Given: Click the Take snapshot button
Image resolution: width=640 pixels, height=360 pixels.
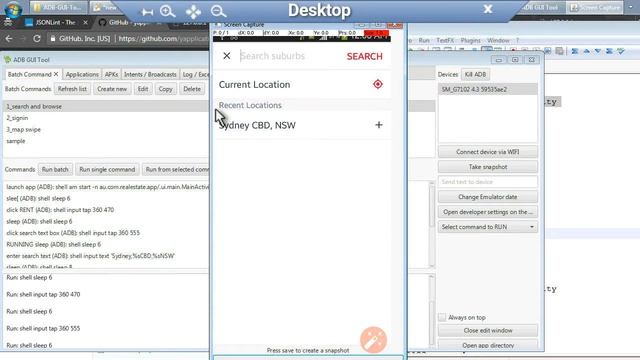Looking at the screenshot, I should 488,167.
